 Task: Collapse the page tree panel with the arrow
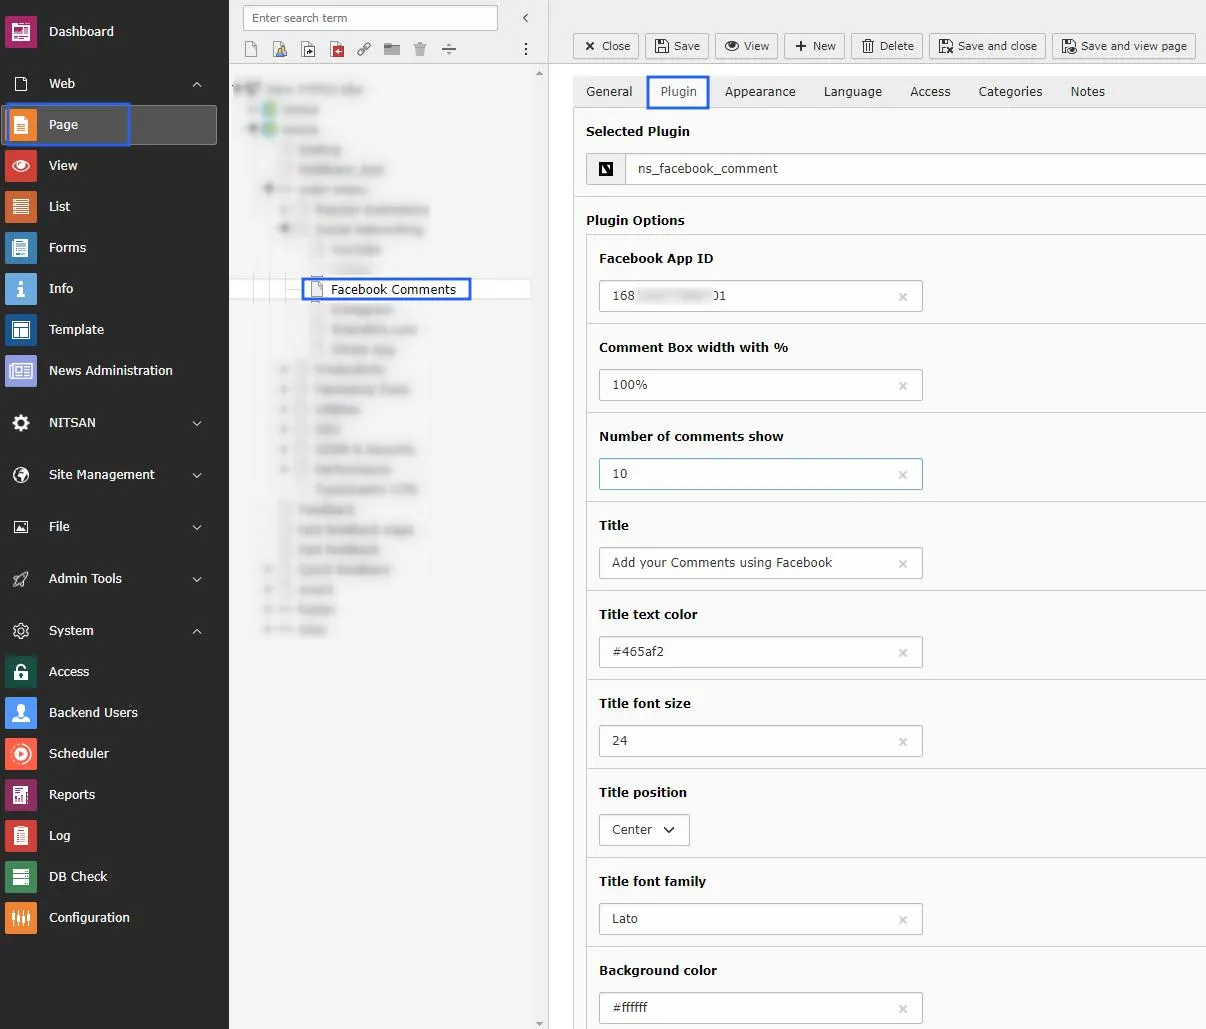click(x=526, y=18)
